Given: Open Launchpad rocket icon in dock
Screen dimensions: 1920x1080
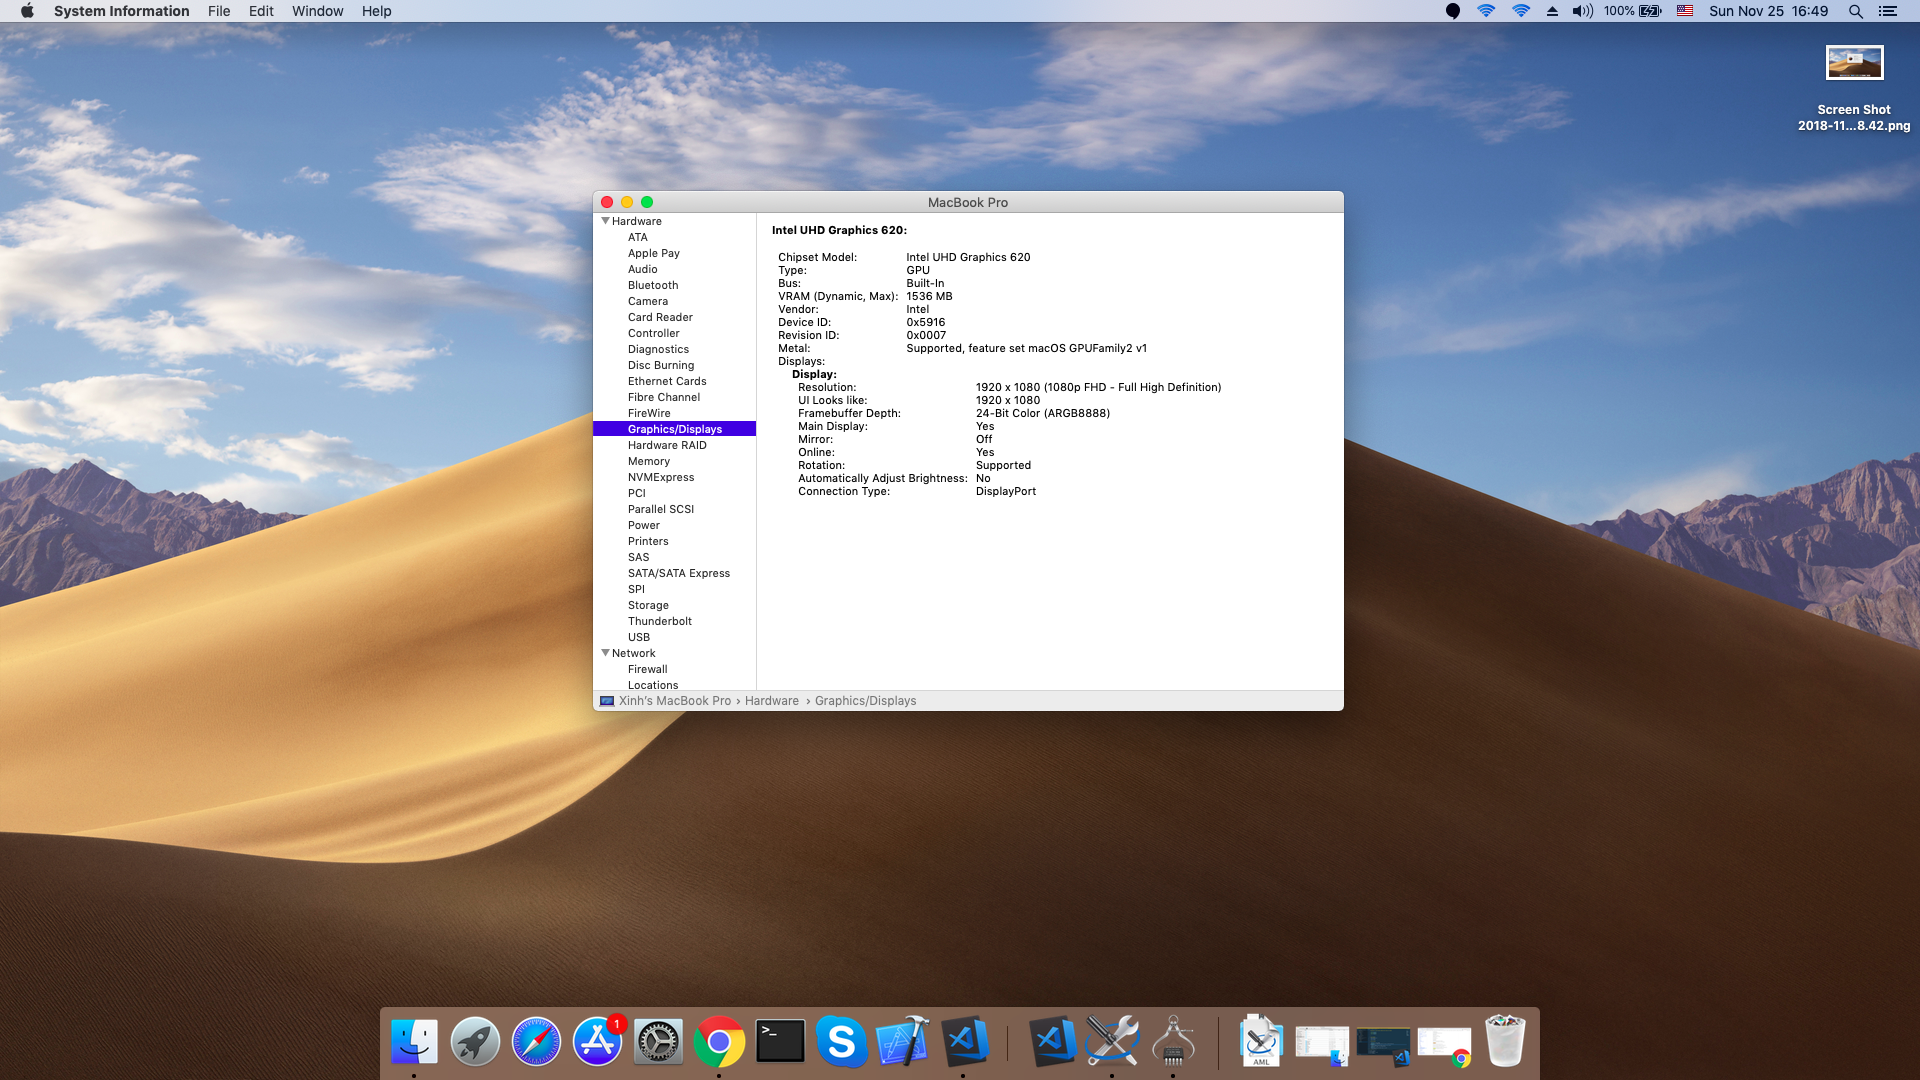Looking at the screenshot, I should (x=475, y=1042).
